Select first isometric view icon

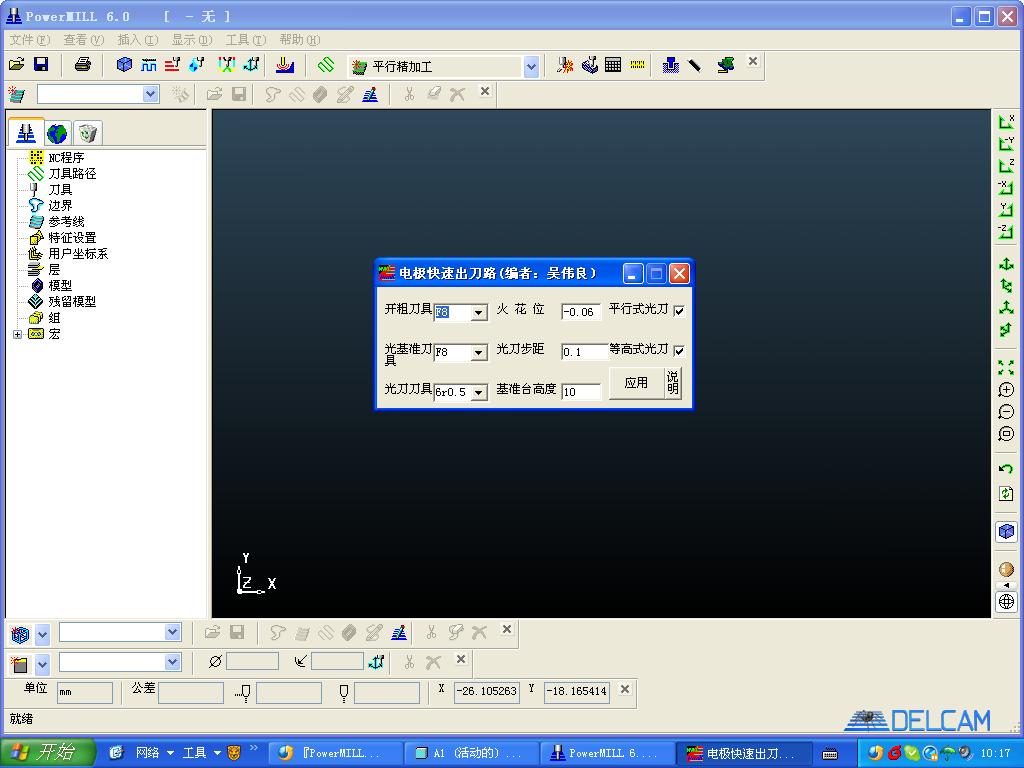tap(1006, 264)
